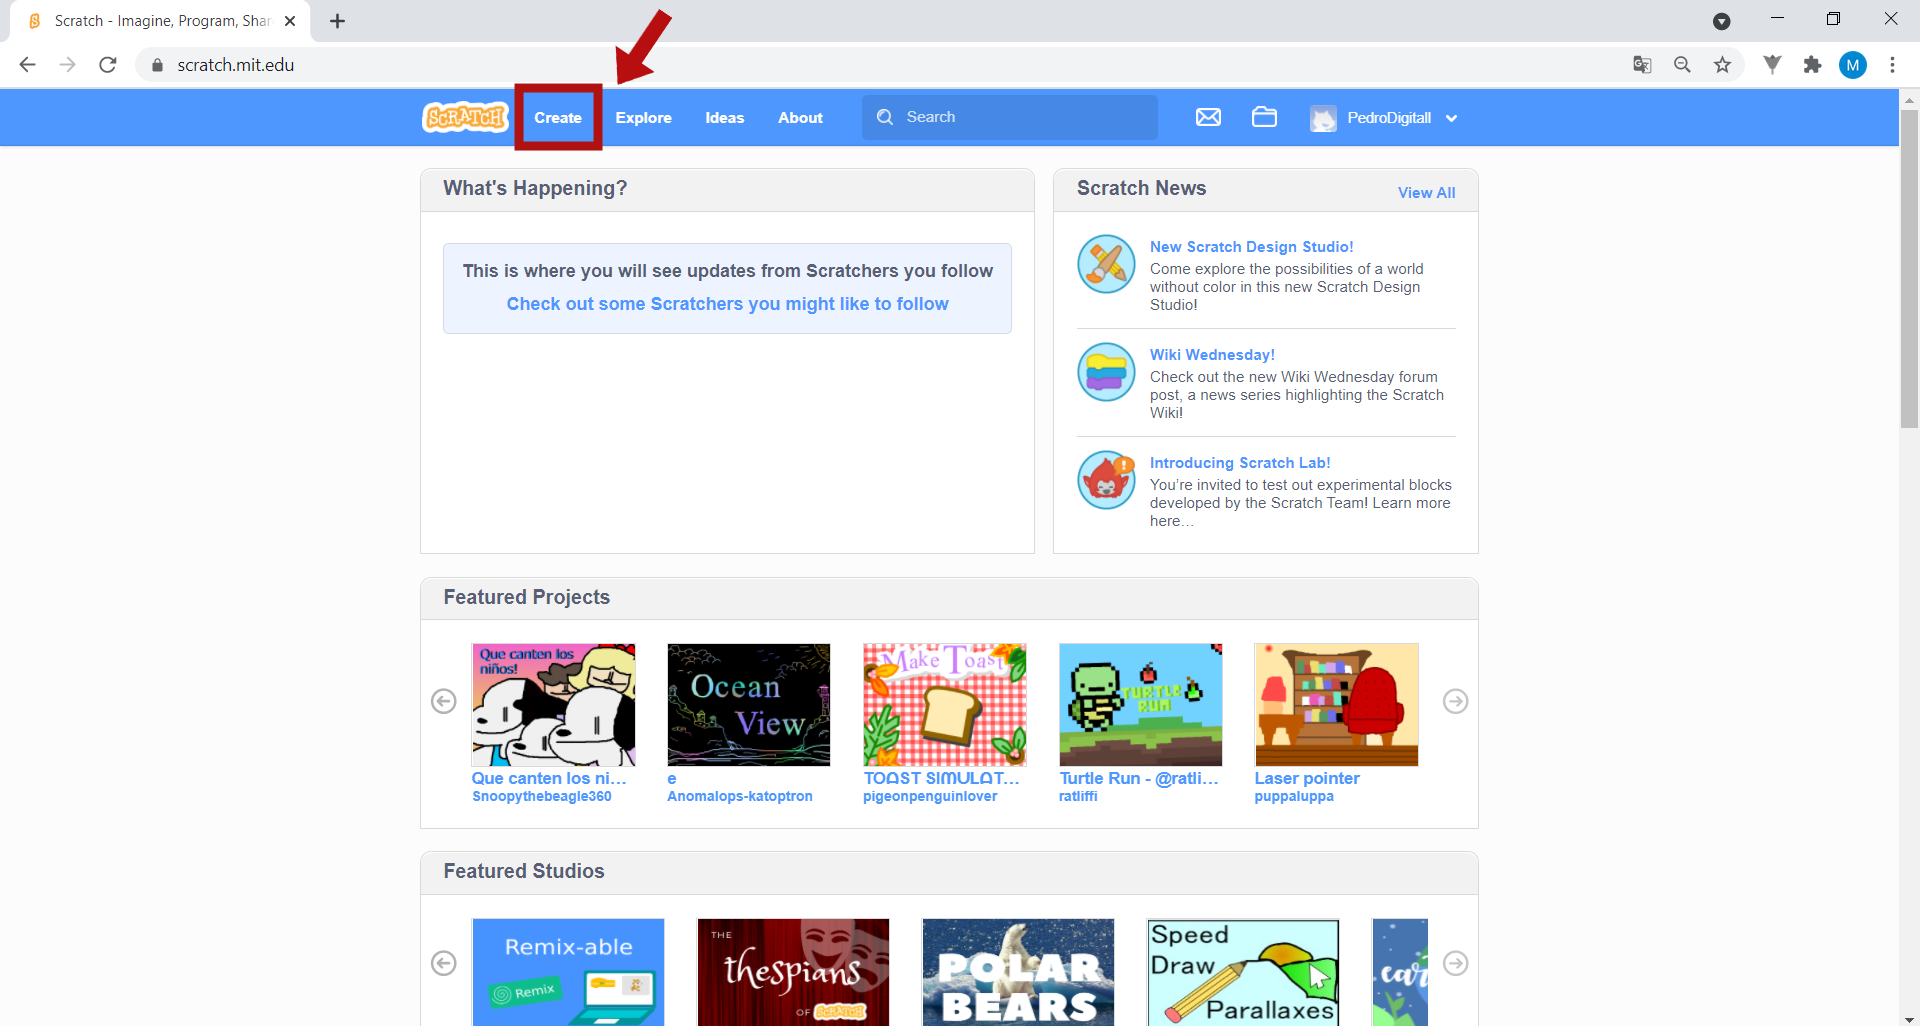
Task: Open the About page
Action: coord(800,117)
